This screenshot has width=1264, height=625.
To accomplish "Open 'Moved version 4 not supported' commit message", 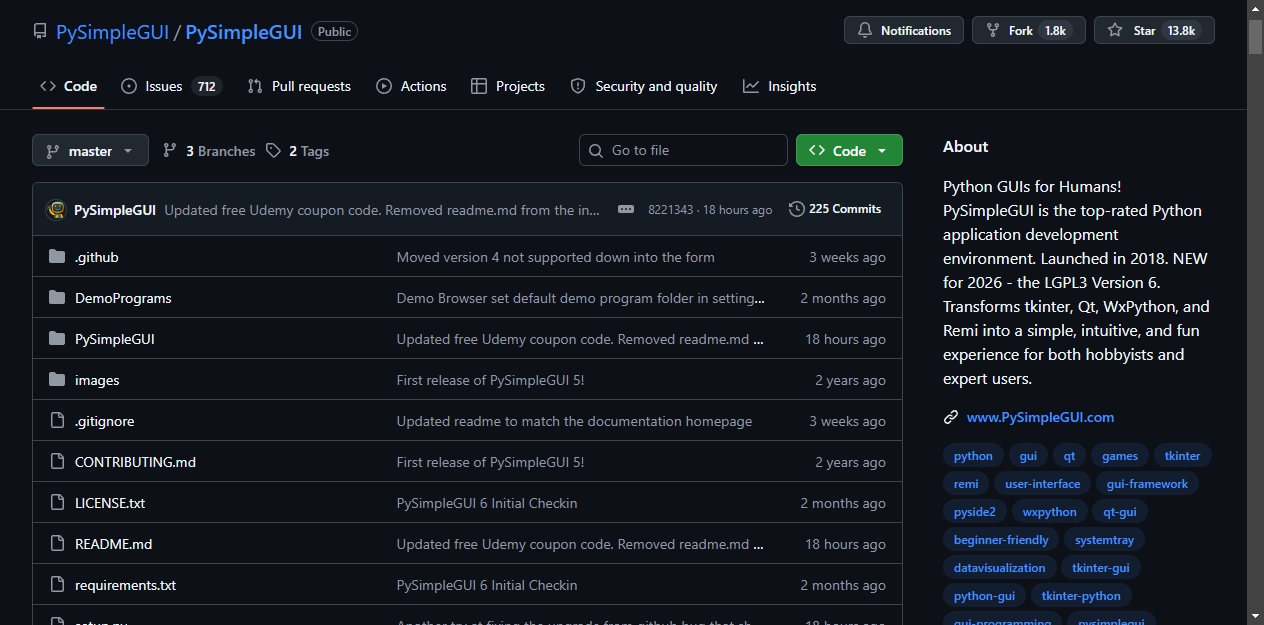I will tap(555, 257).
